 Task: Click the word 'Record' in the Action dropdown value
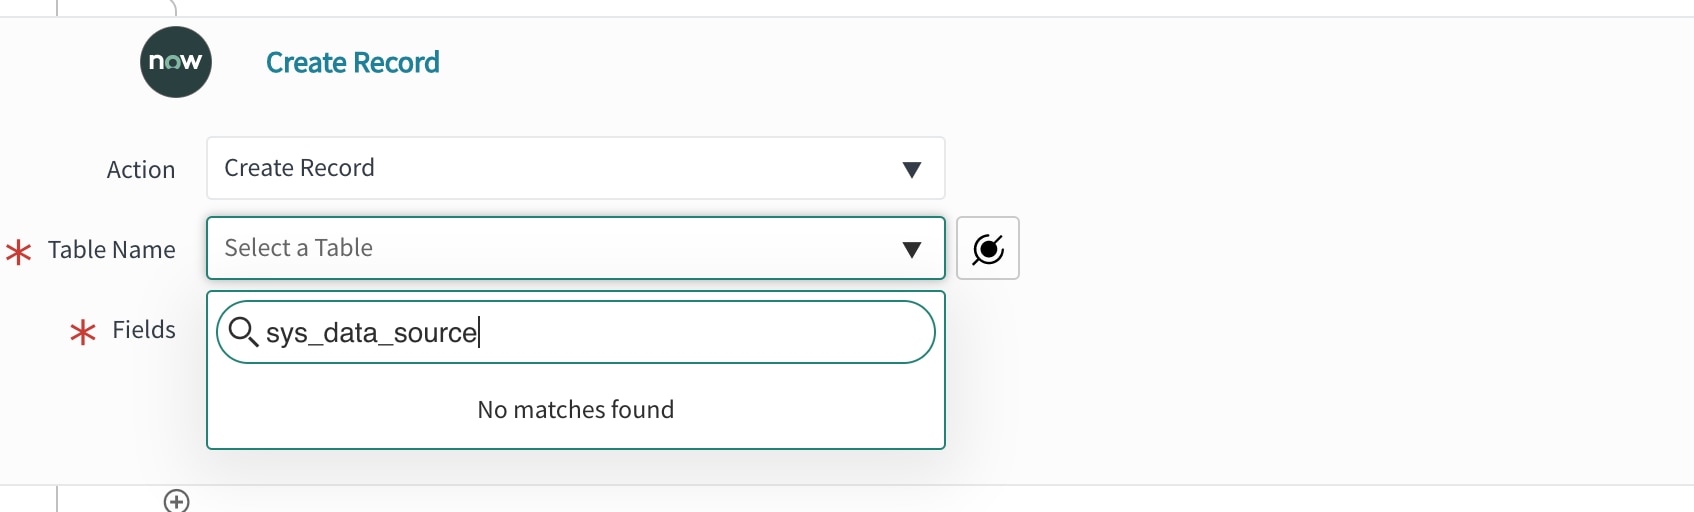tap(338, 168)
